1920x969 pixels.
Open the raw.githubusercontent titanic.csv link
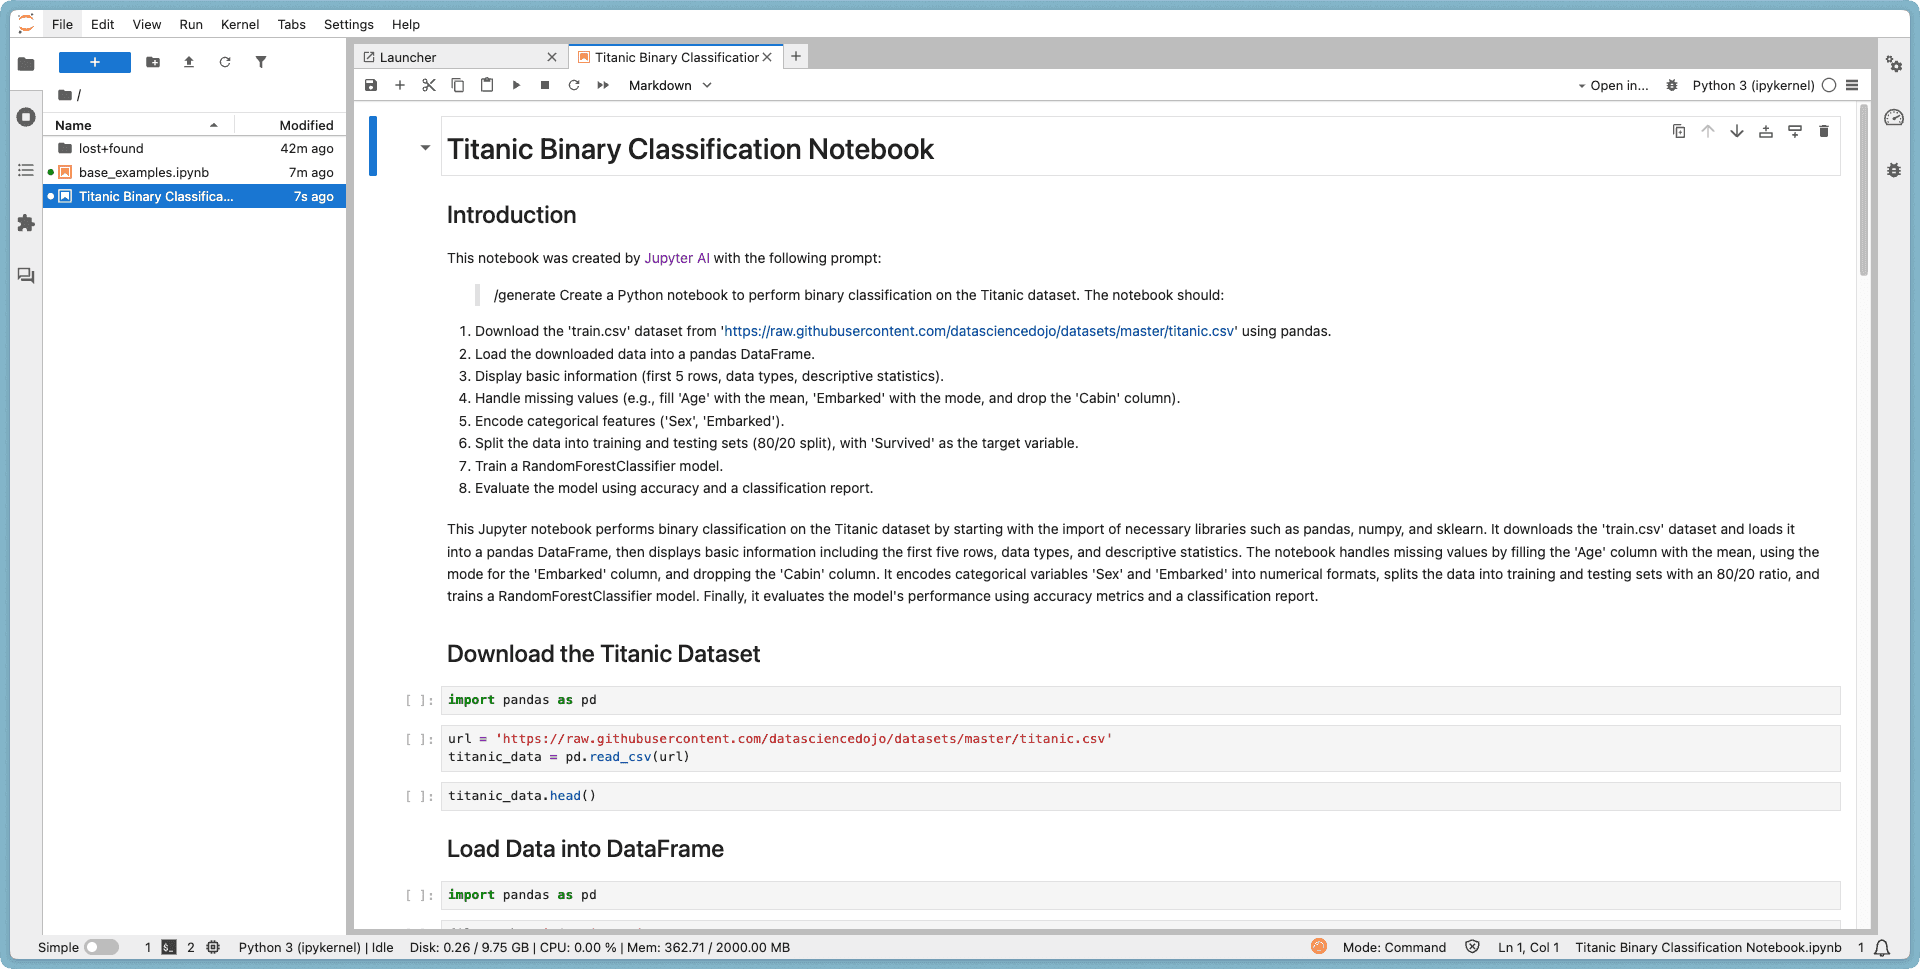[x=979, y=331]
